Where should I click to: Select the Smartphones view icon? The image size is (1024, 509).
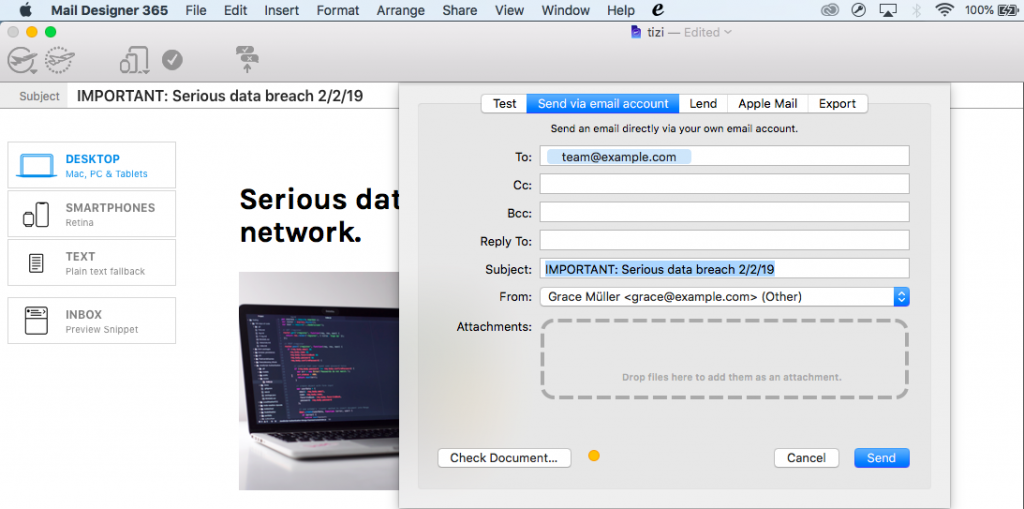[37, 214]
